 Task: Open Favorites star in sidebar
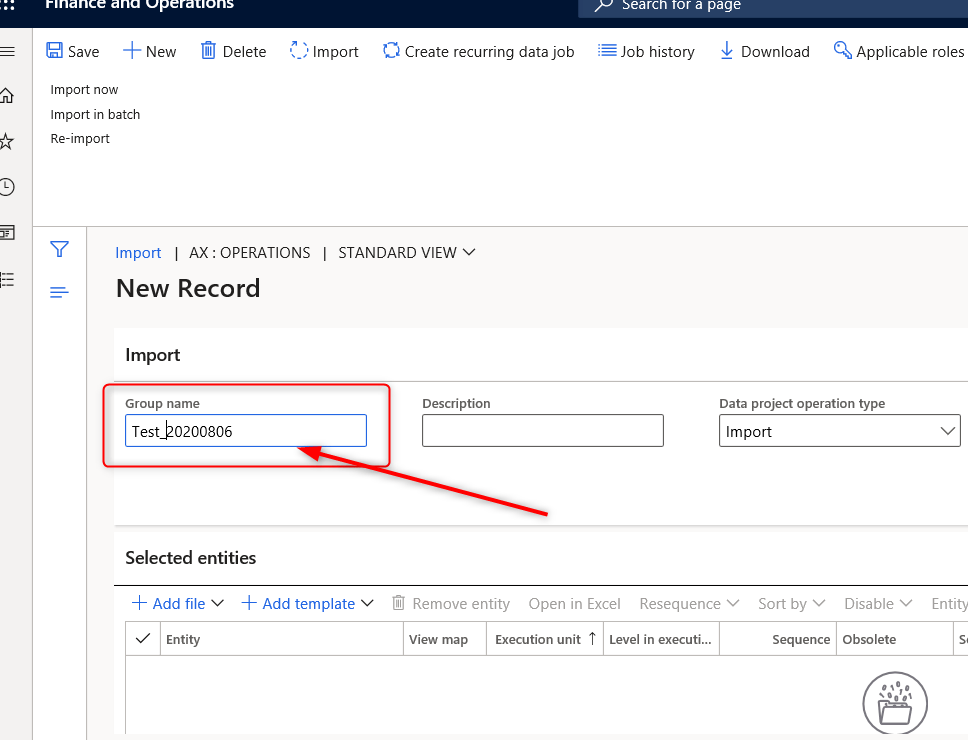click(8, 142)
